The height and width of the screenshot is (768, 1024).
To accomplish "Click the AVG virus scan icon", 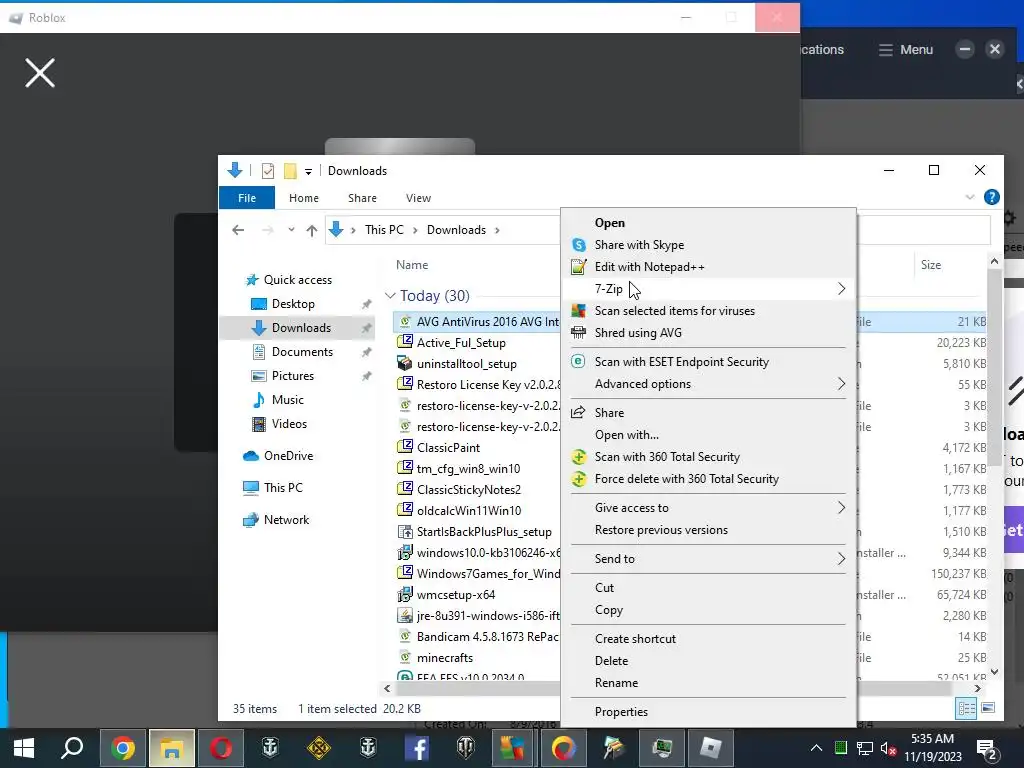I will pos(579,311).
